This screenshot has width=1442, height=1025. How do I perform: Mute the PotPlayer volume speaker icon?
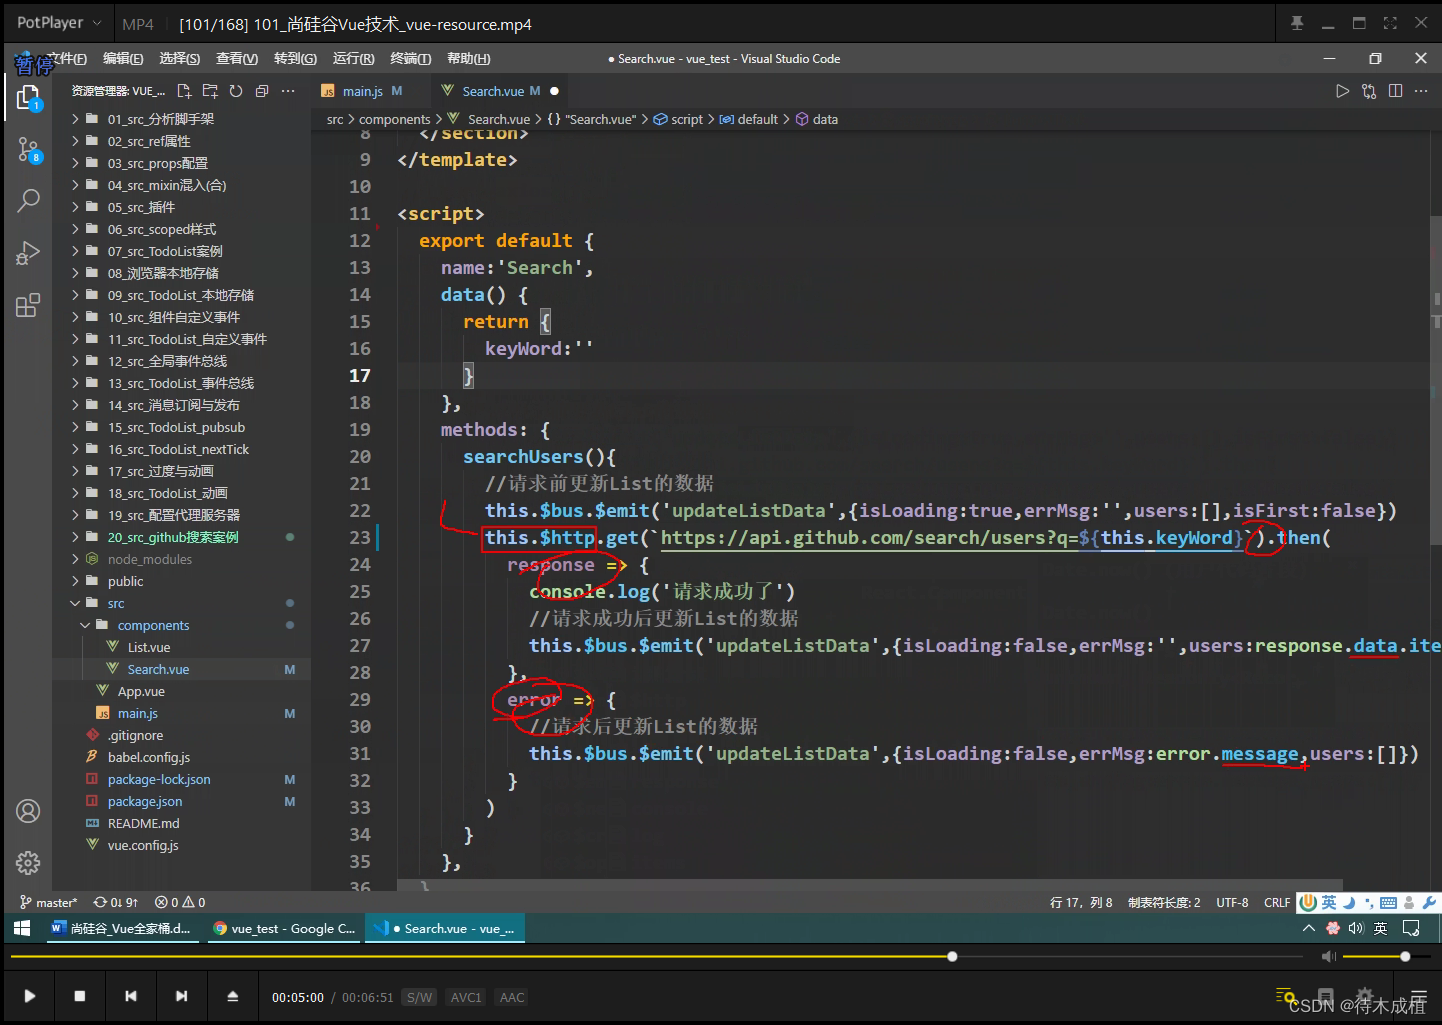1329,957
